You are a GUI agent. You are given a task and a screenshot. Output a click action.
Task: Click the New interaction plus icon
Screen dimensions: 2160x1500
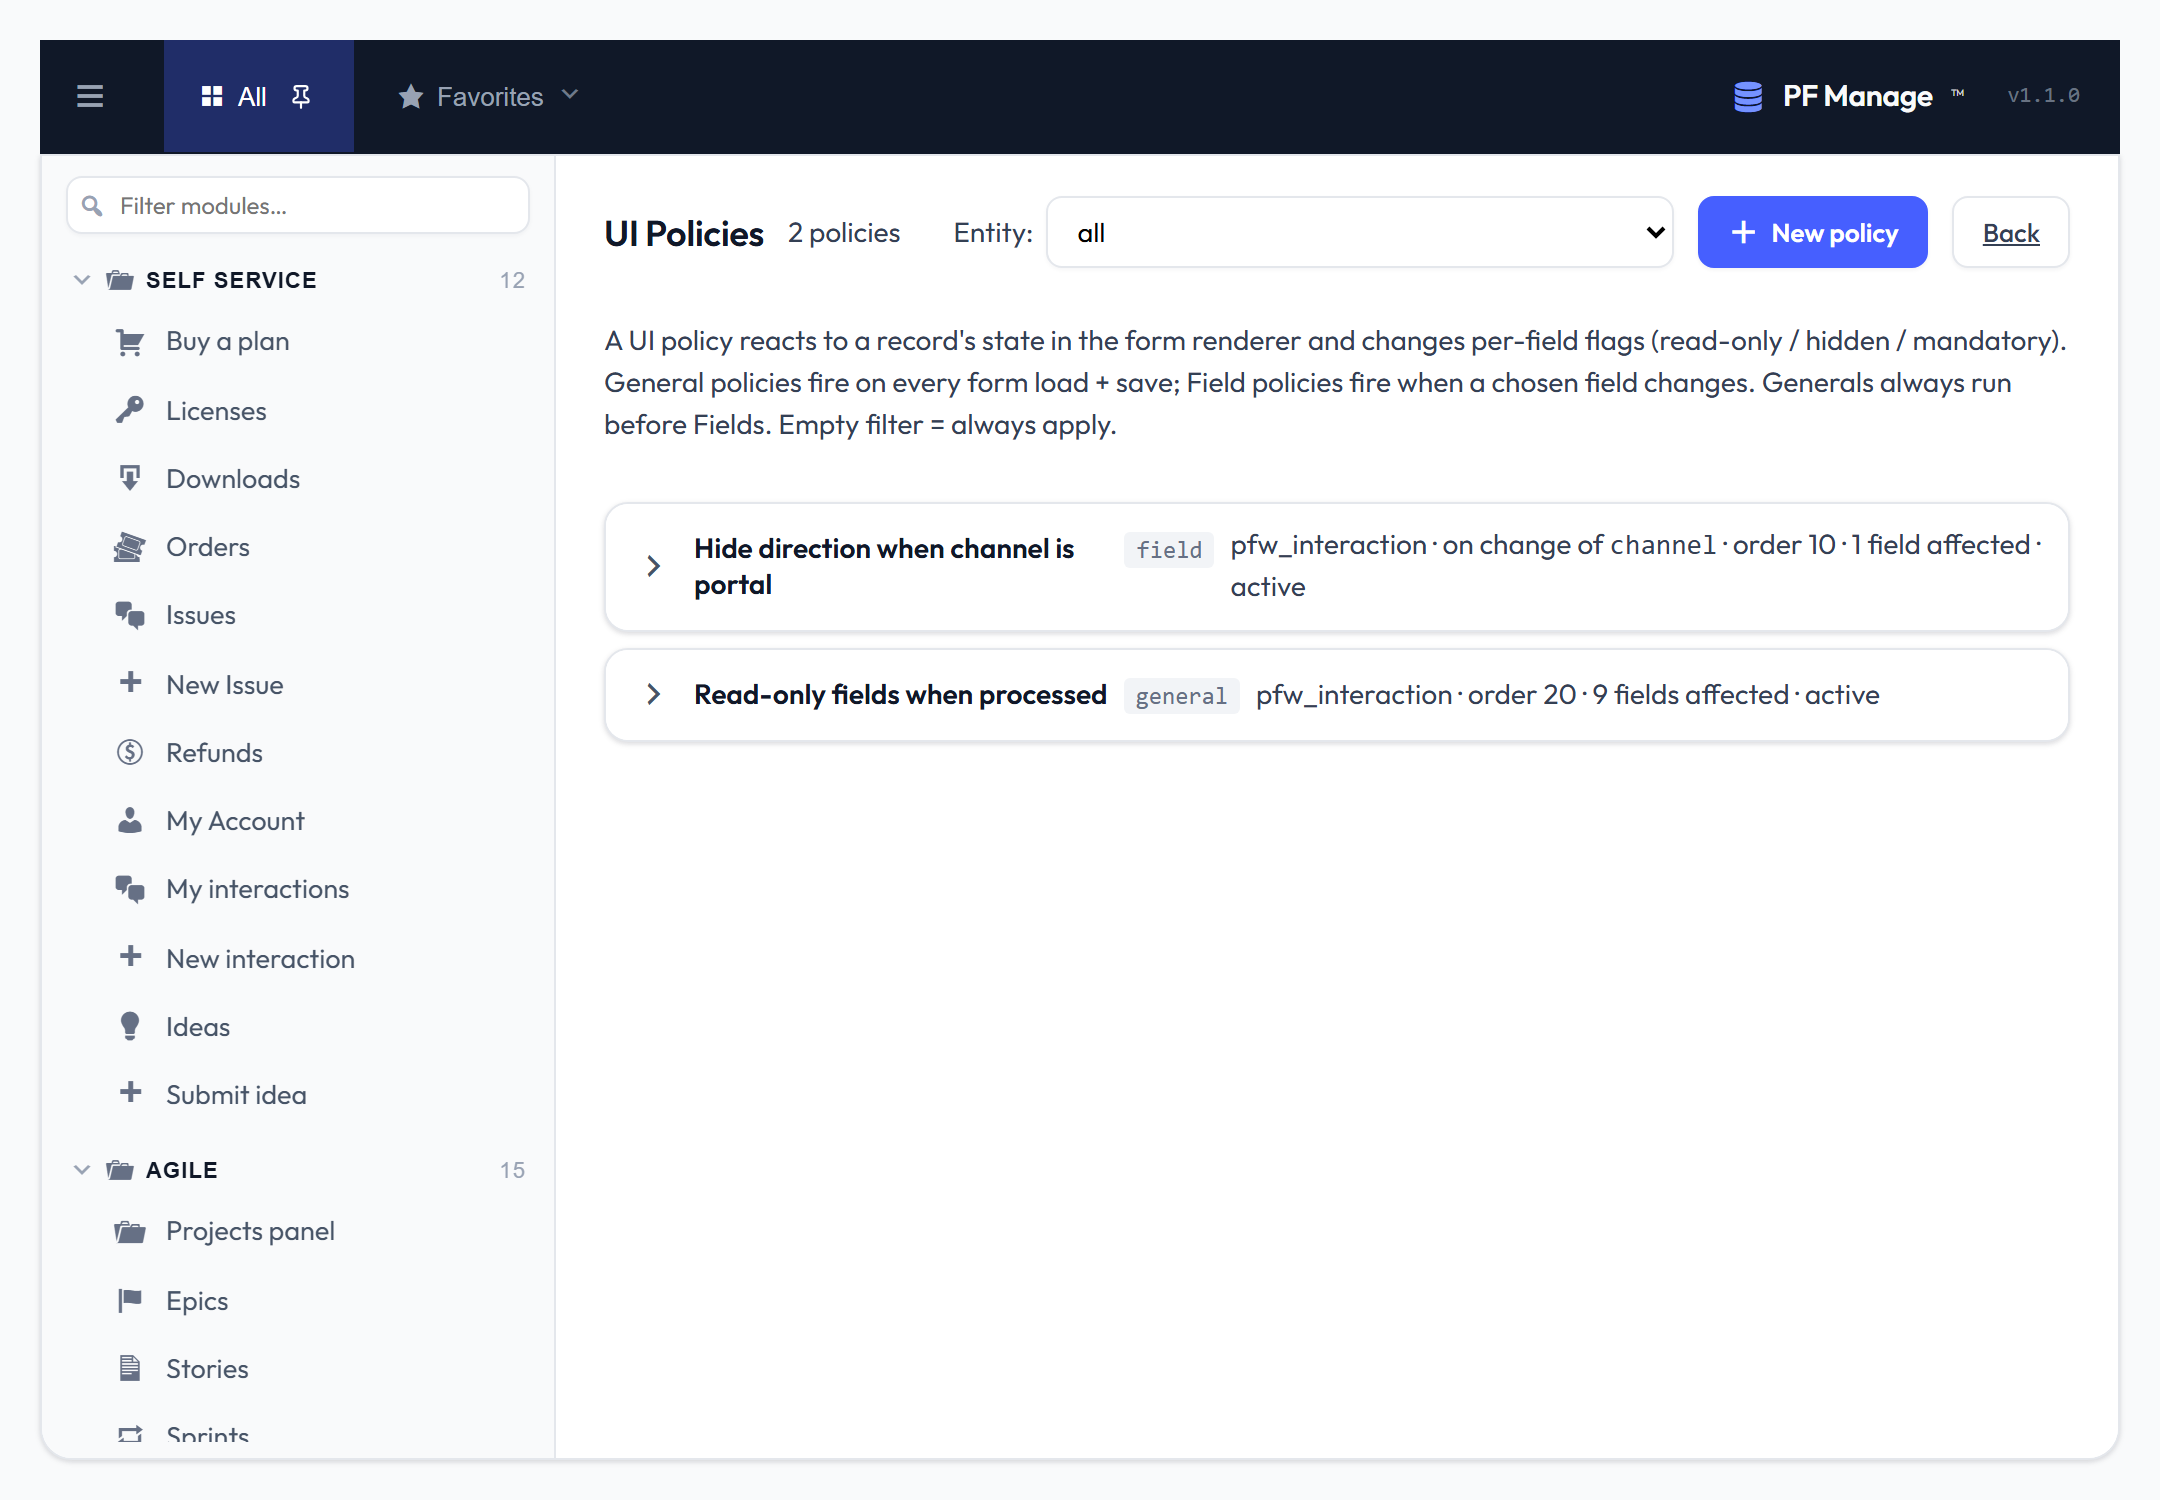(130, 957)
